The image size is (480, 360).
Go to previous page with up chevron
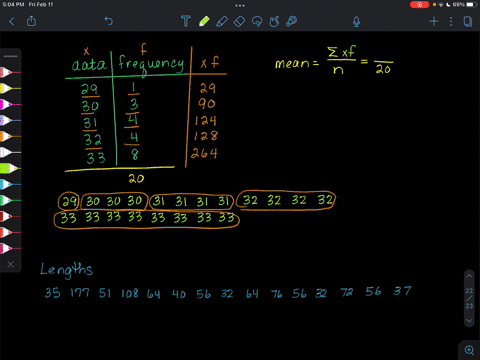(469, 276)
